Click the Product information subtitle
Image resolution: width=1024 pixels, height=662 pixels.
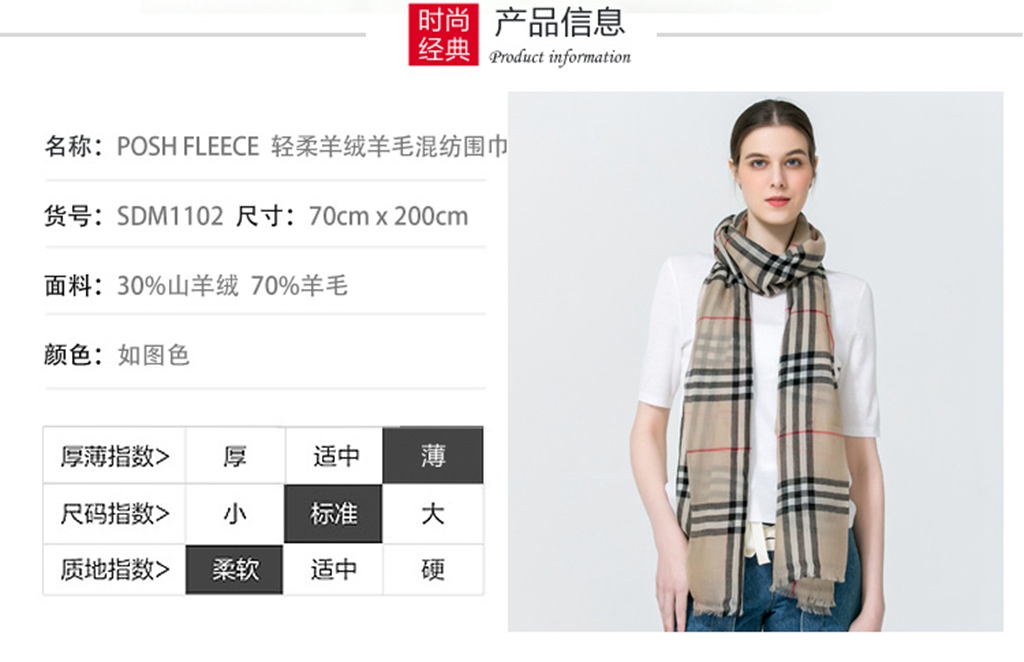point(560,57)
